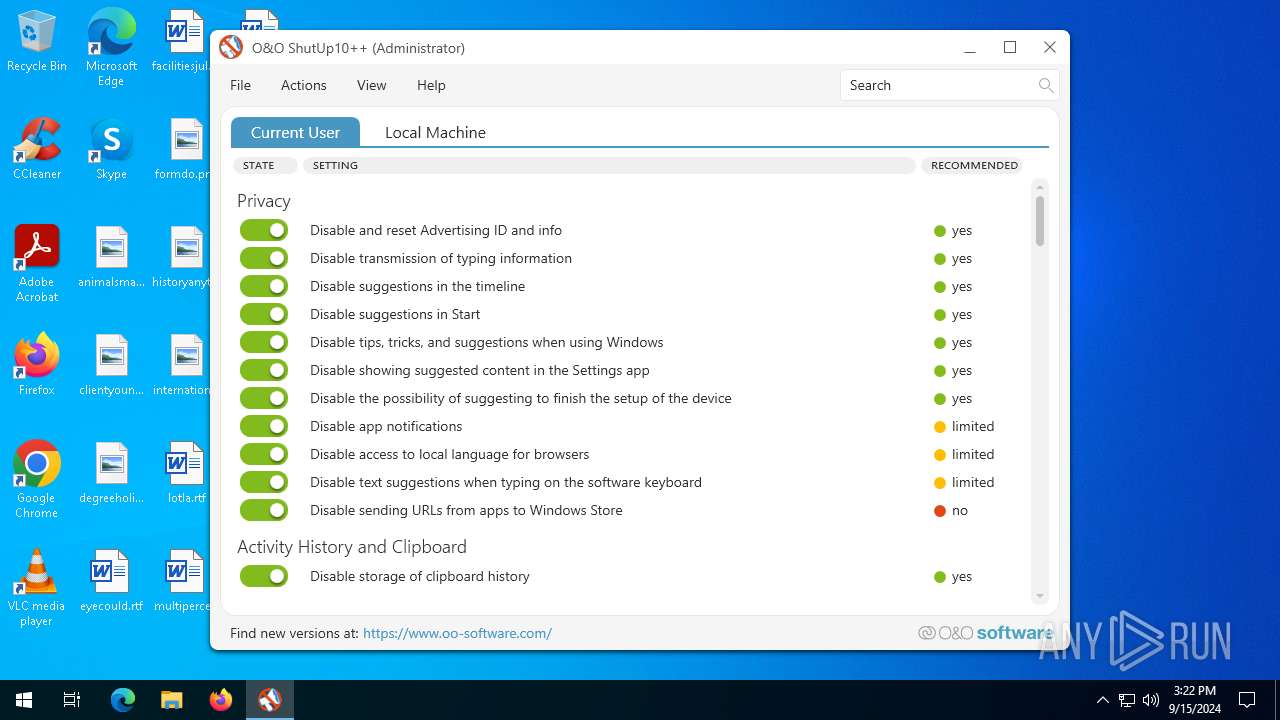Open the notification center icon

tap(1247, 700)
